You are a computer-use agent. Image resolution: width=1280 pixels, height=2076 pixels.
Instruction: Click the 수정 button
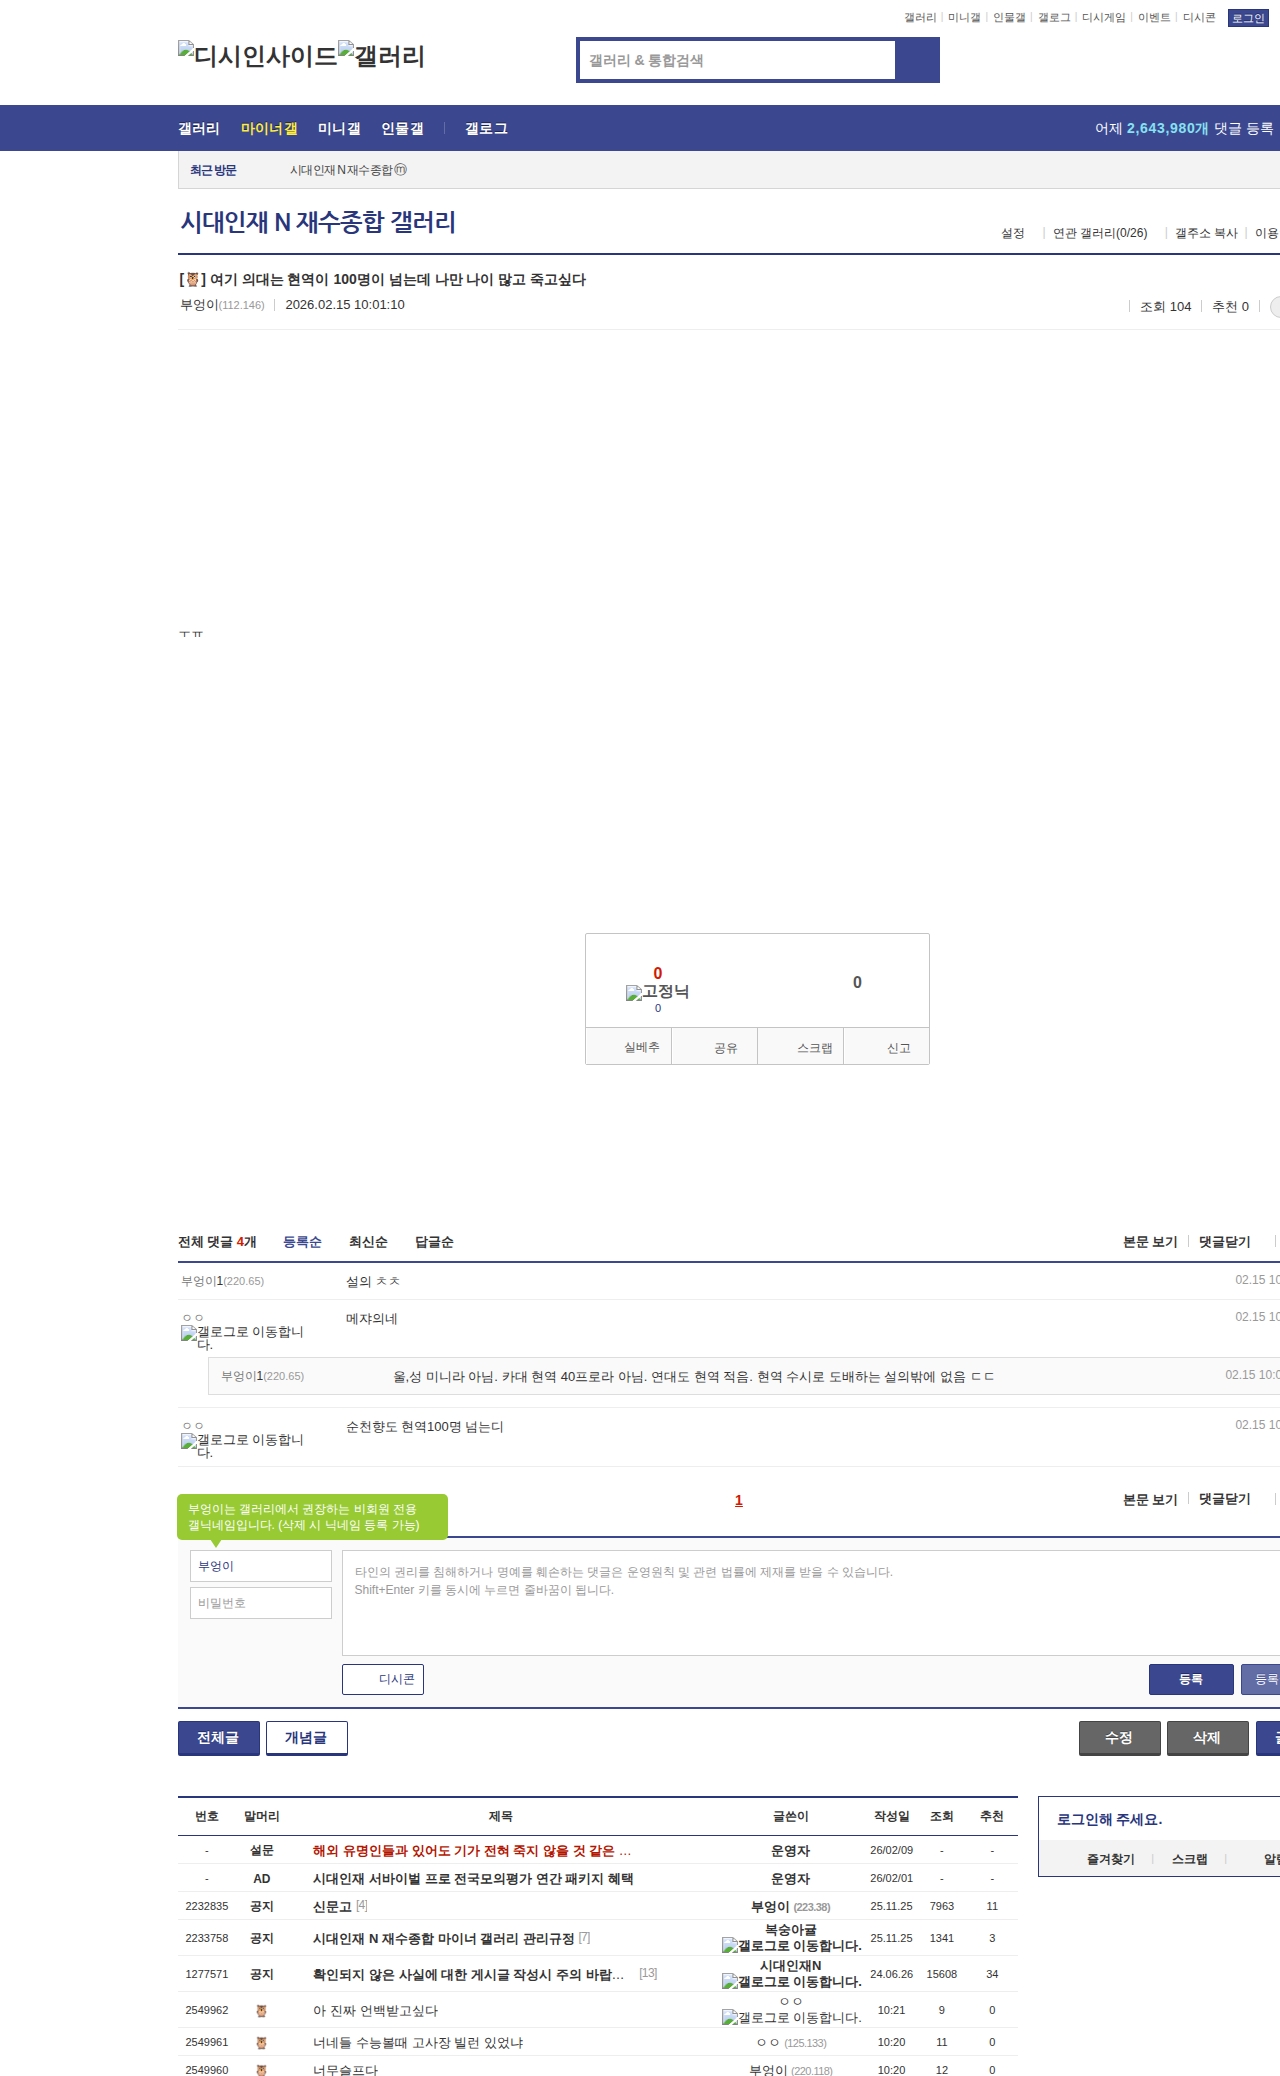[x=1120, y=1738]
